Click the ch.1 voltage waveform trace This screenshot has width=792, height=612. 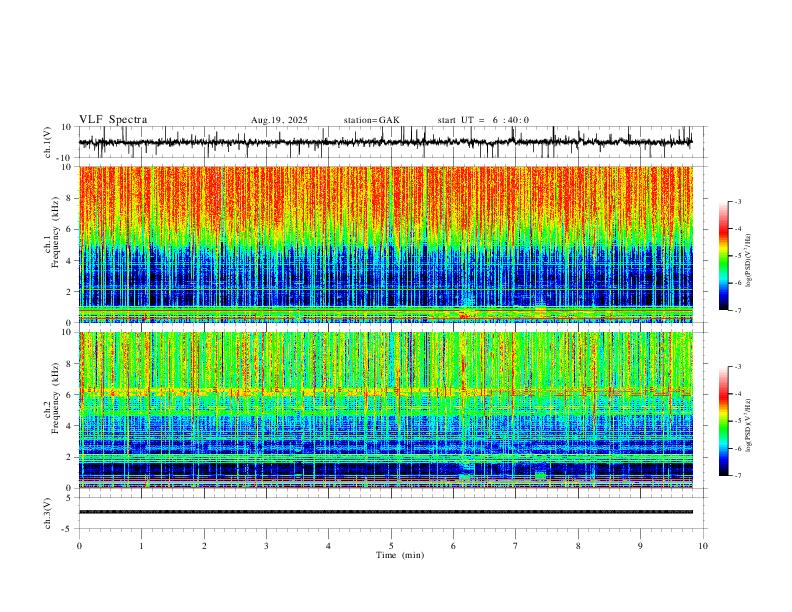[385, 142]
